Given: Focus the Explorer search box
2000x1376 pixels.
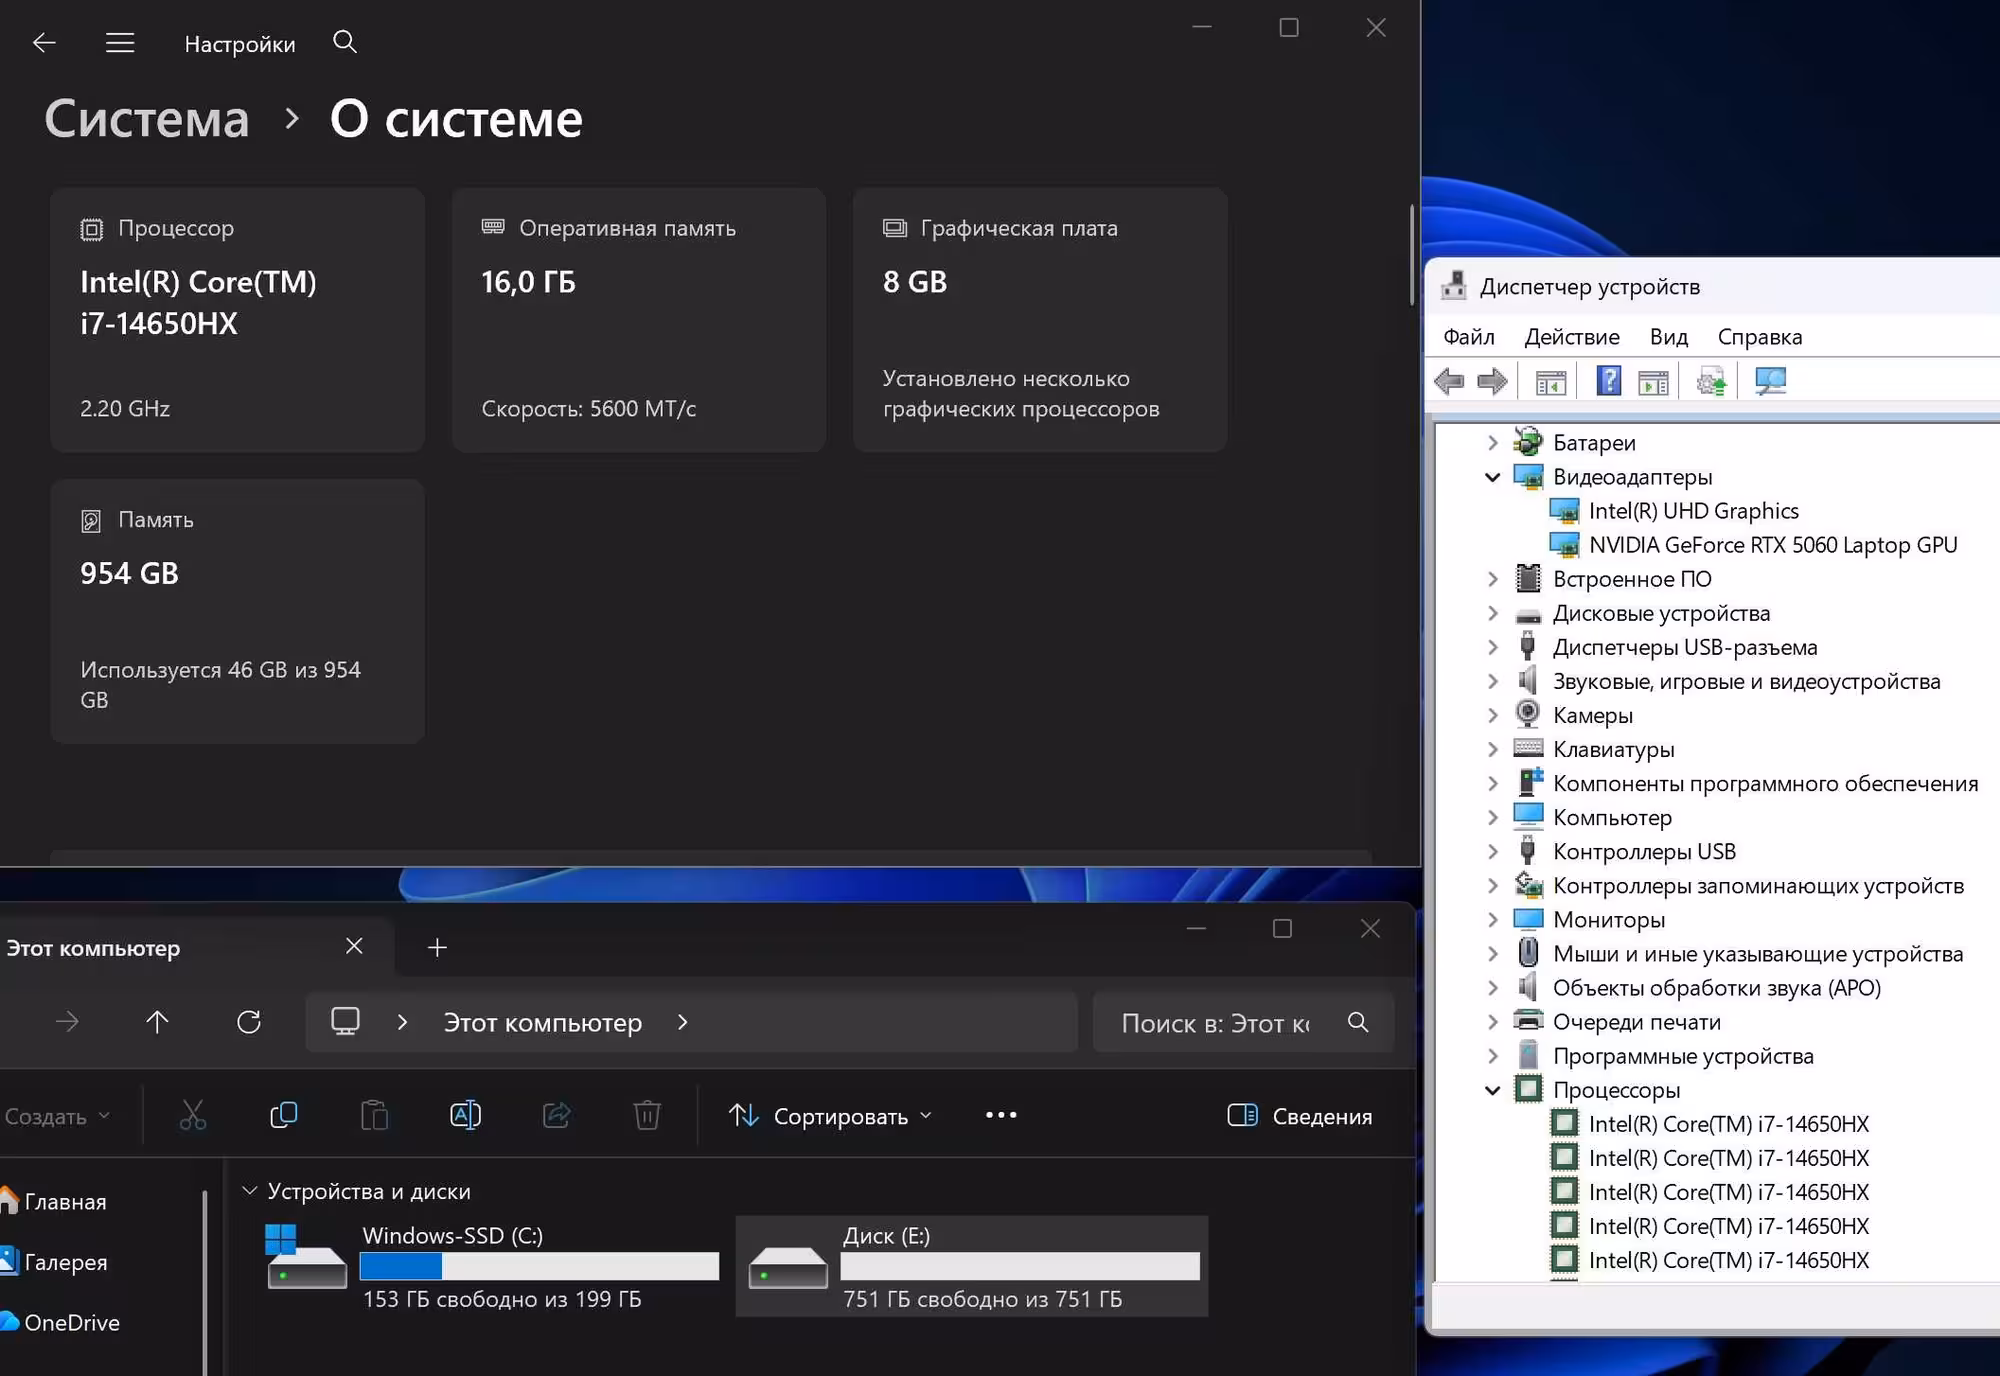Looking at the screenshot, I should (1243, 1023).
